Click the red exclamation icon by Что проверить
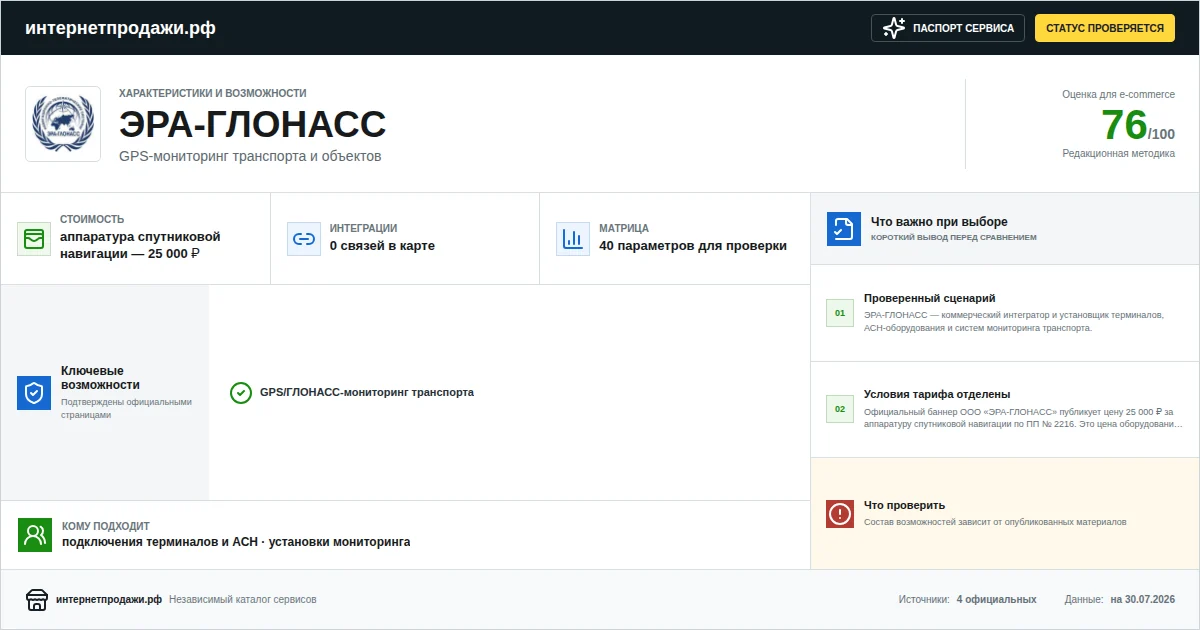This screenshot has height=630, width=1200. 840,514
